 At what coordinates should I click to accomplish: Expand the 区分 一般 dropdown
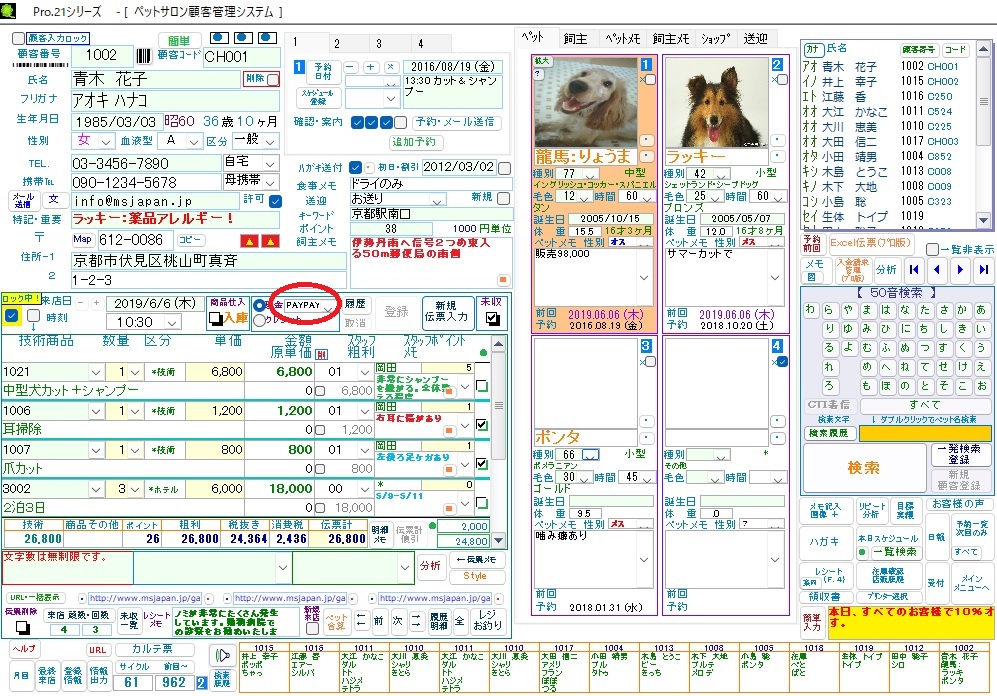point(272,141)
